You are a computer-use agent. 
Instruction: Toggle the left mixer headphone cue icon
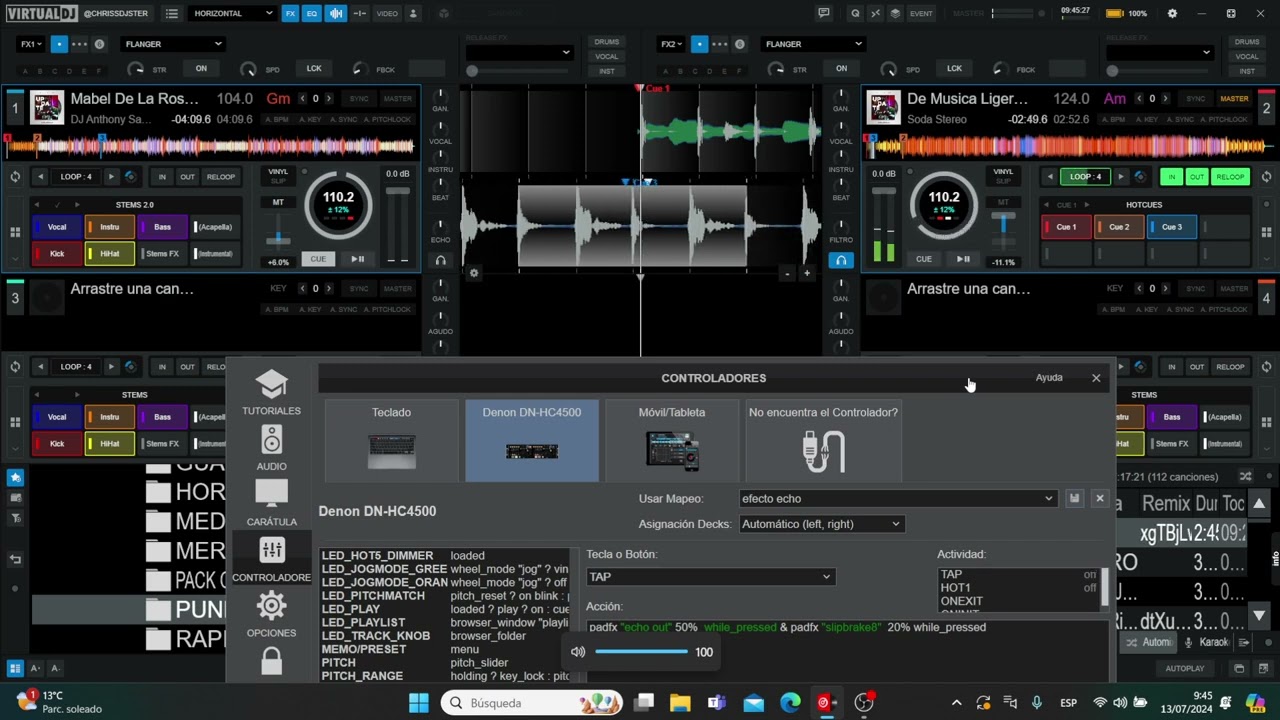point(440,261)
